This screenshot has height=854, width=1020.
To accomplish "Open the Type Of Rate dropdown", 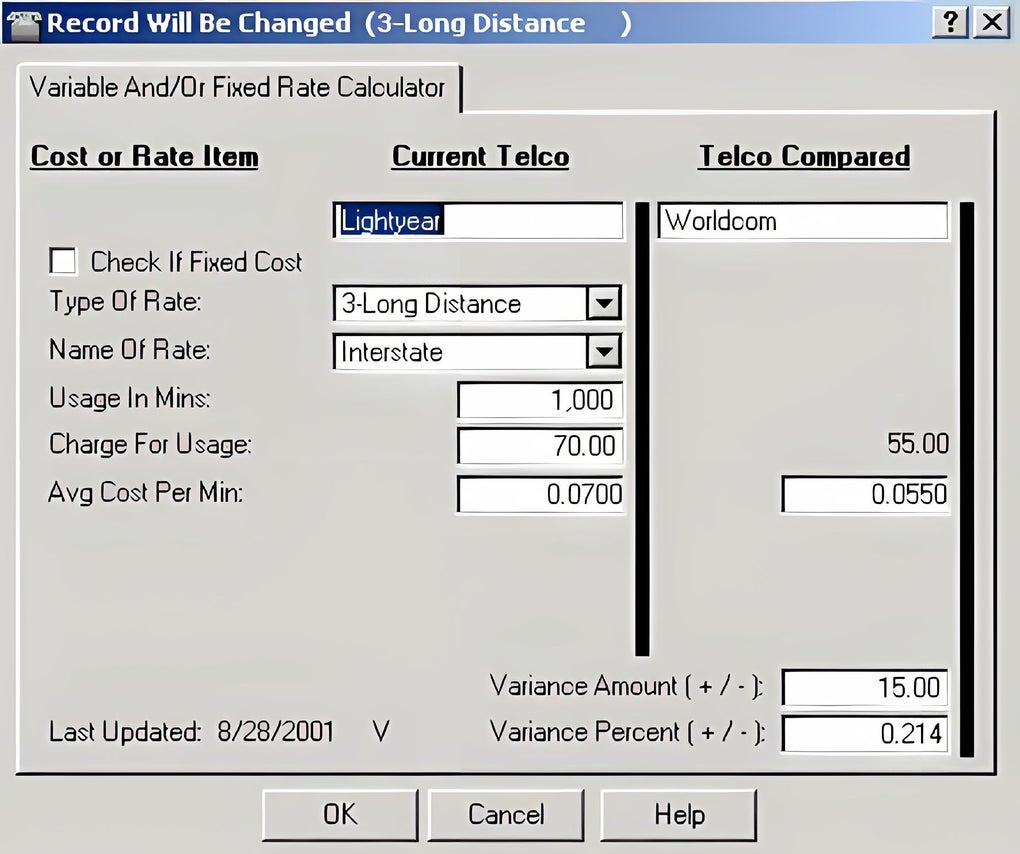I will tap(605, 303).
